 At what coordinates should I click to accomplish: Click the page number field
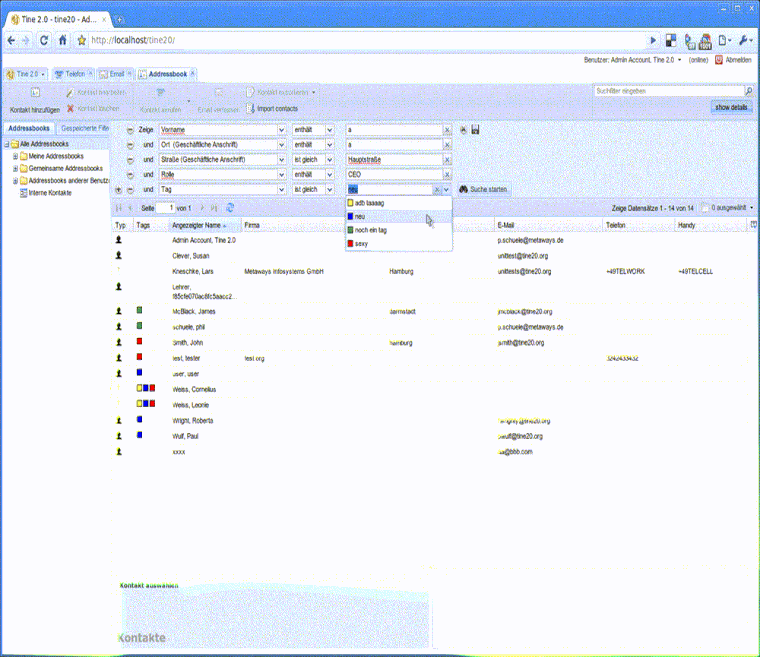tap(165, 208)
